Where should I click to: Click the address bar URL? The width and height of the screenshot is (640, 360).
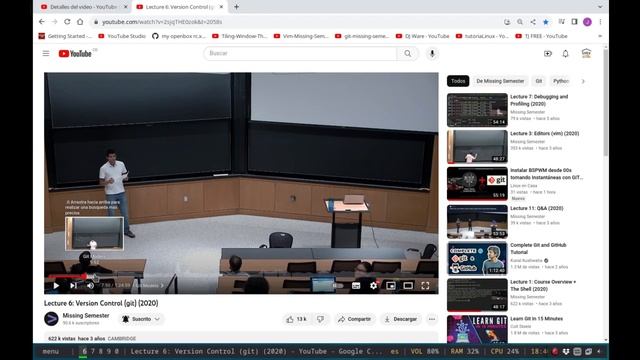[x=162, y=22]
